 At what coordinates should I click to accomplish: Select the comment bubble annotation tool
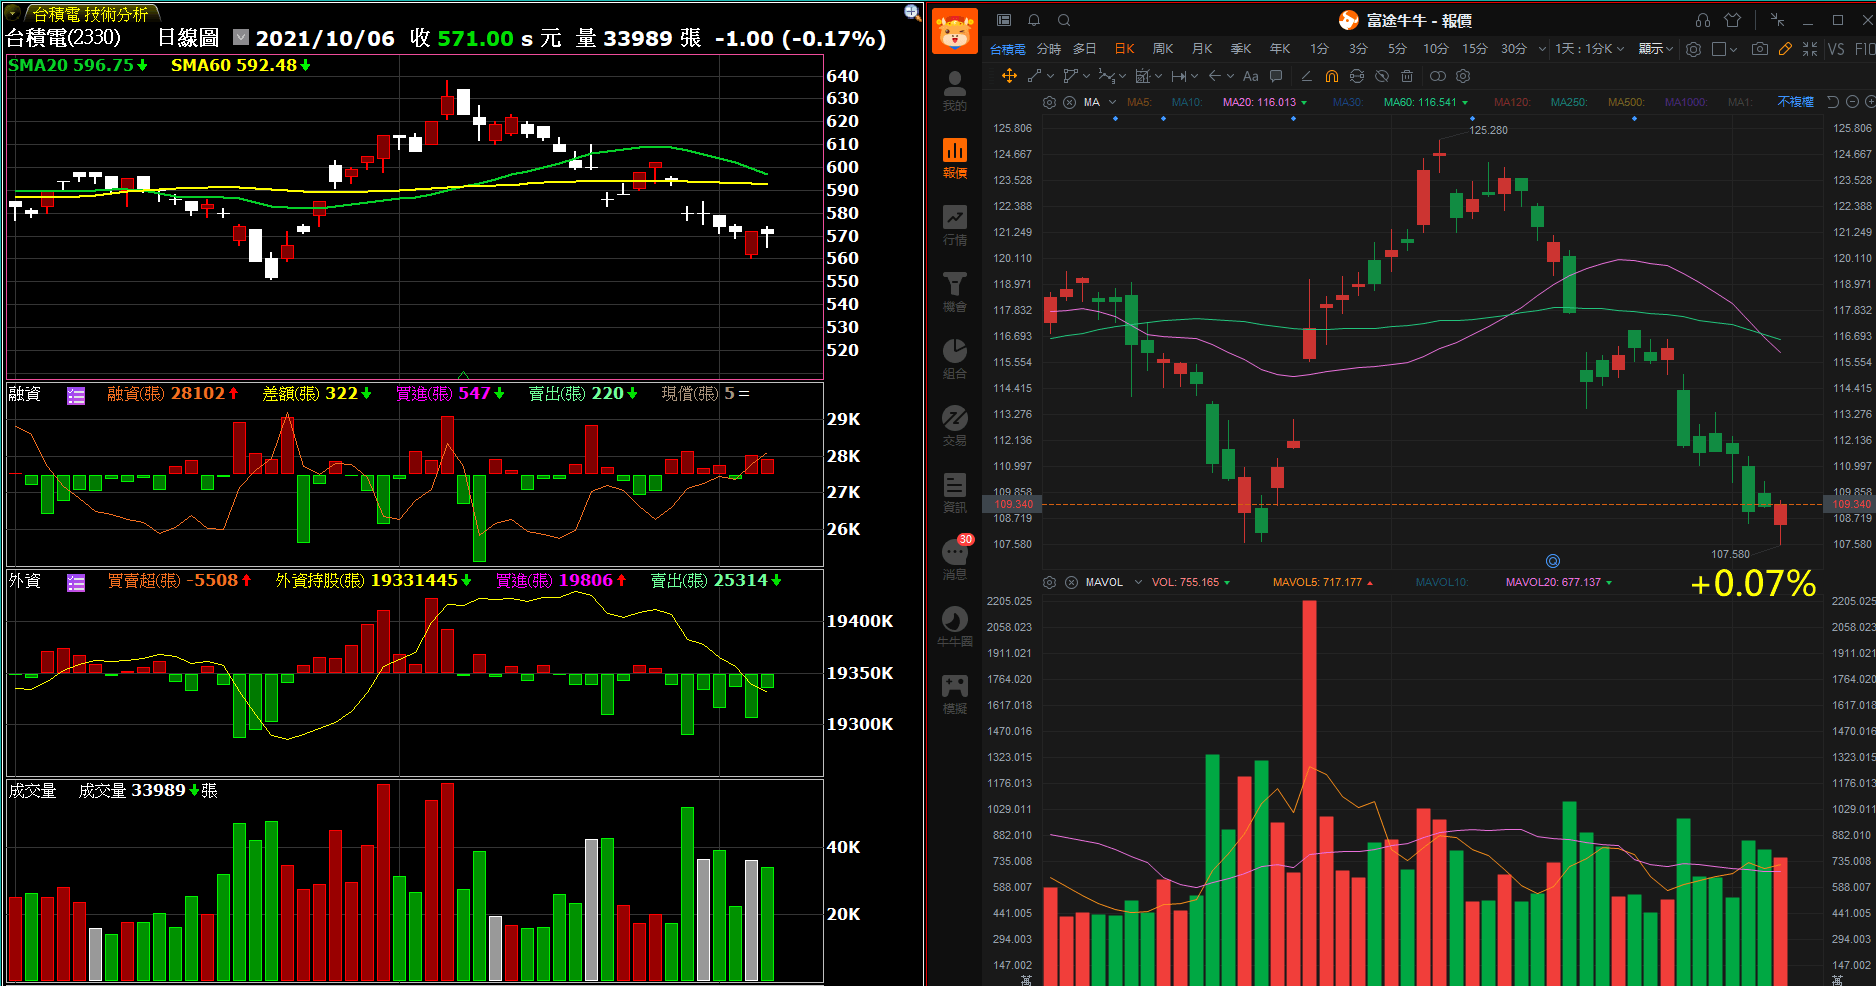1276,76
